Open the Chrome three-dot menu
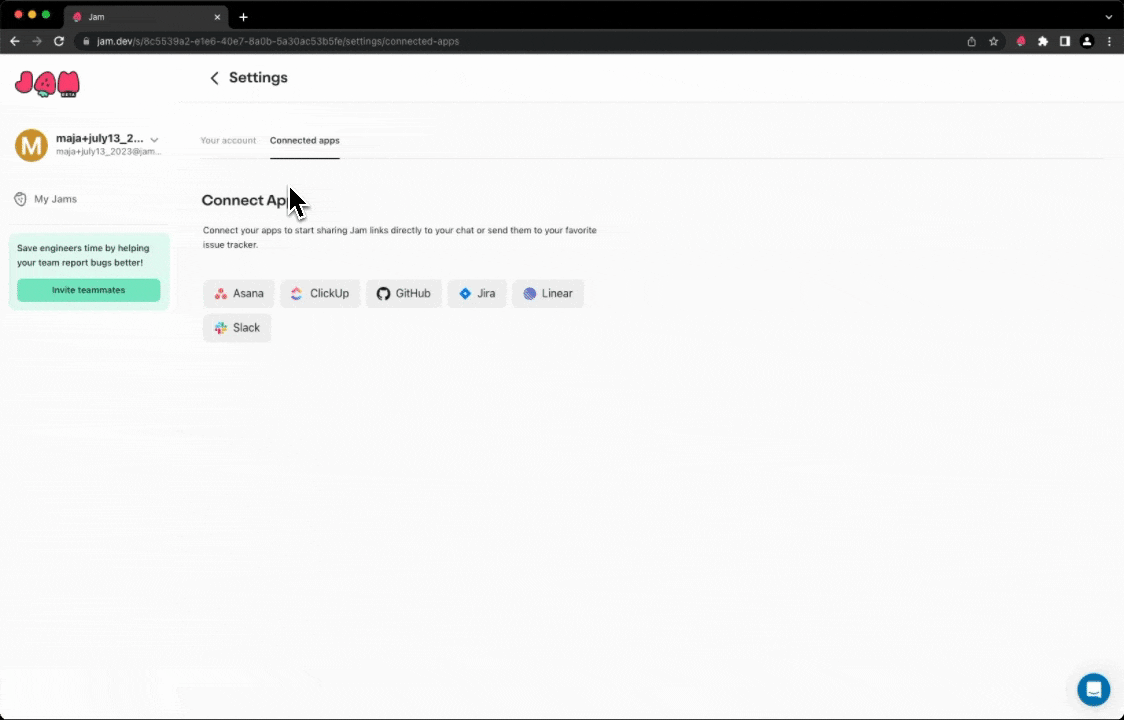Viewport: 1124px width, 720px height. click(1109, 41)
